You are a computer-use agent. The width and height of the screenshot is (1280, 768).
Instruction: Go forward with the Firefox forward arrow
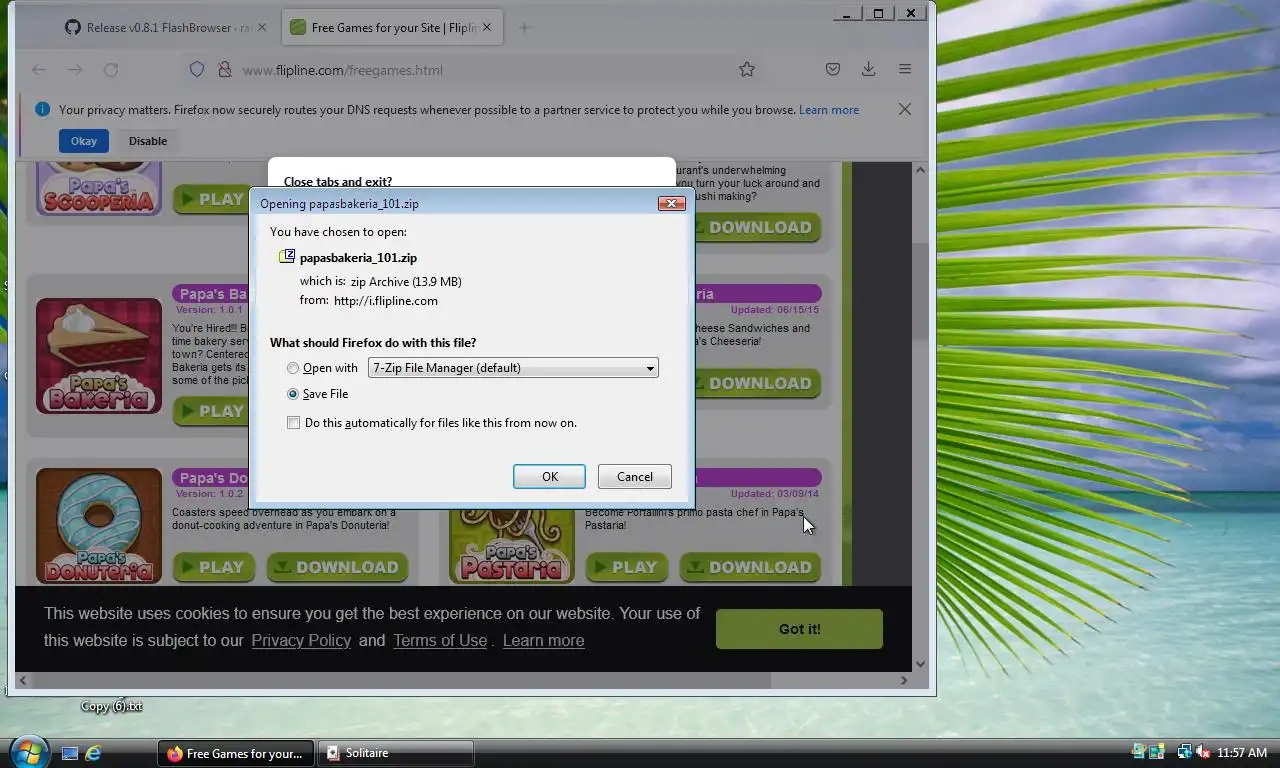tap(75, 70)
